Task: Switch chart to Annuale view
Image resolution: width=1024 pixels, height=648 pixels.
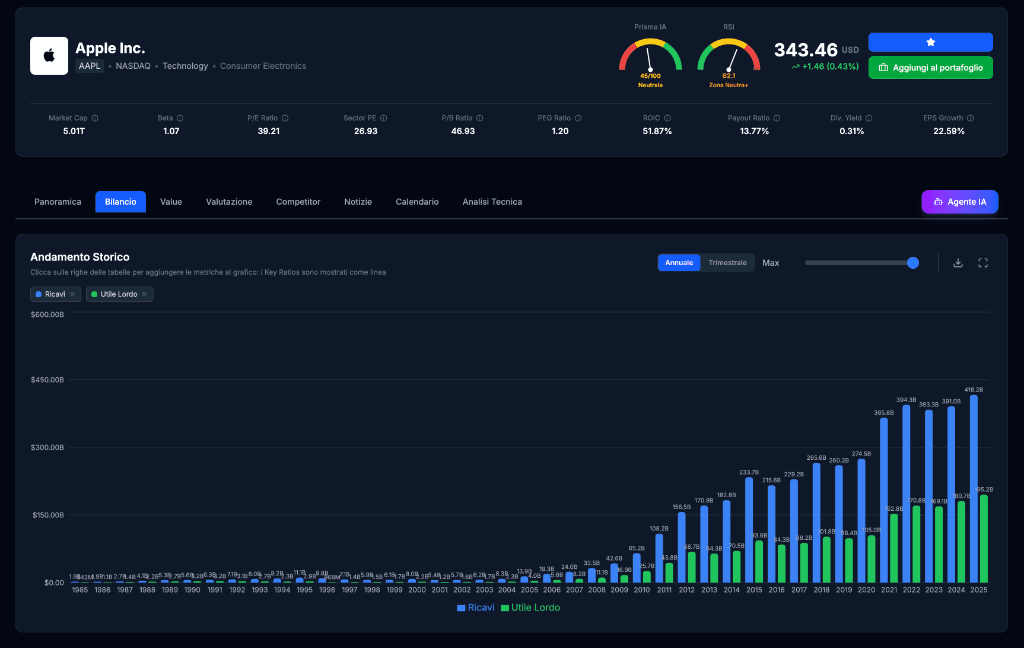Action: [x=679, y=263]
